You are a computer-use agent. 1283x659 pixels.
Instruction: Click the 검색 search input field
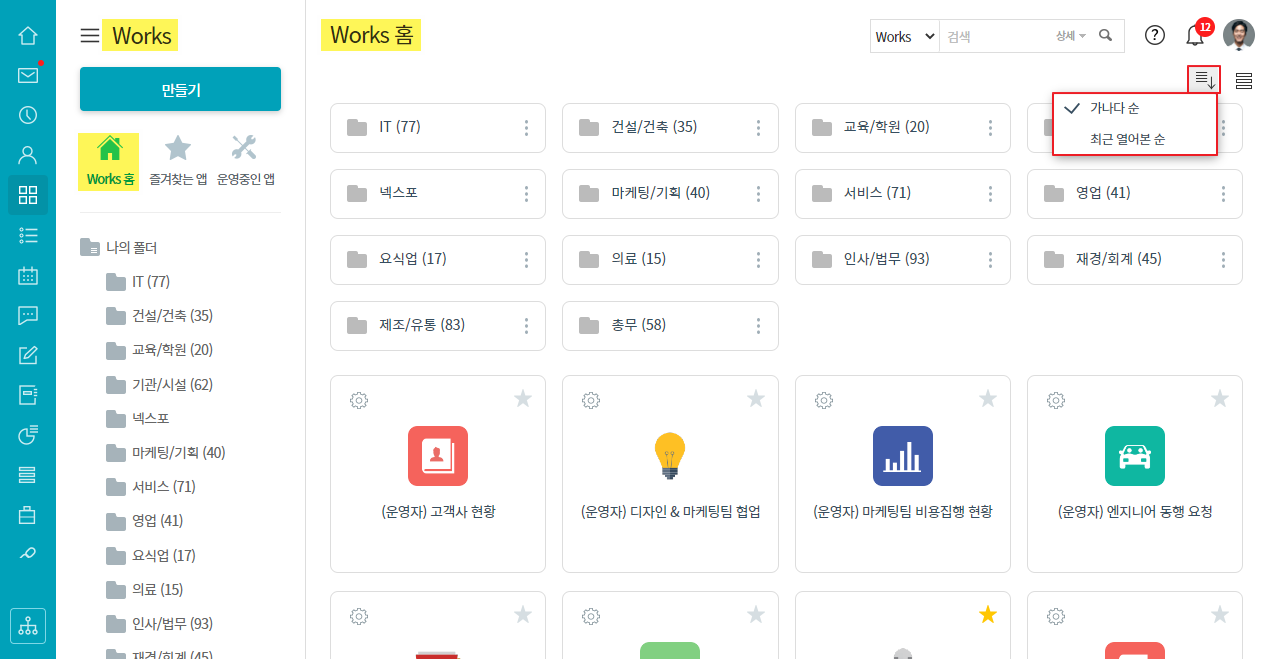click(995, 36)
